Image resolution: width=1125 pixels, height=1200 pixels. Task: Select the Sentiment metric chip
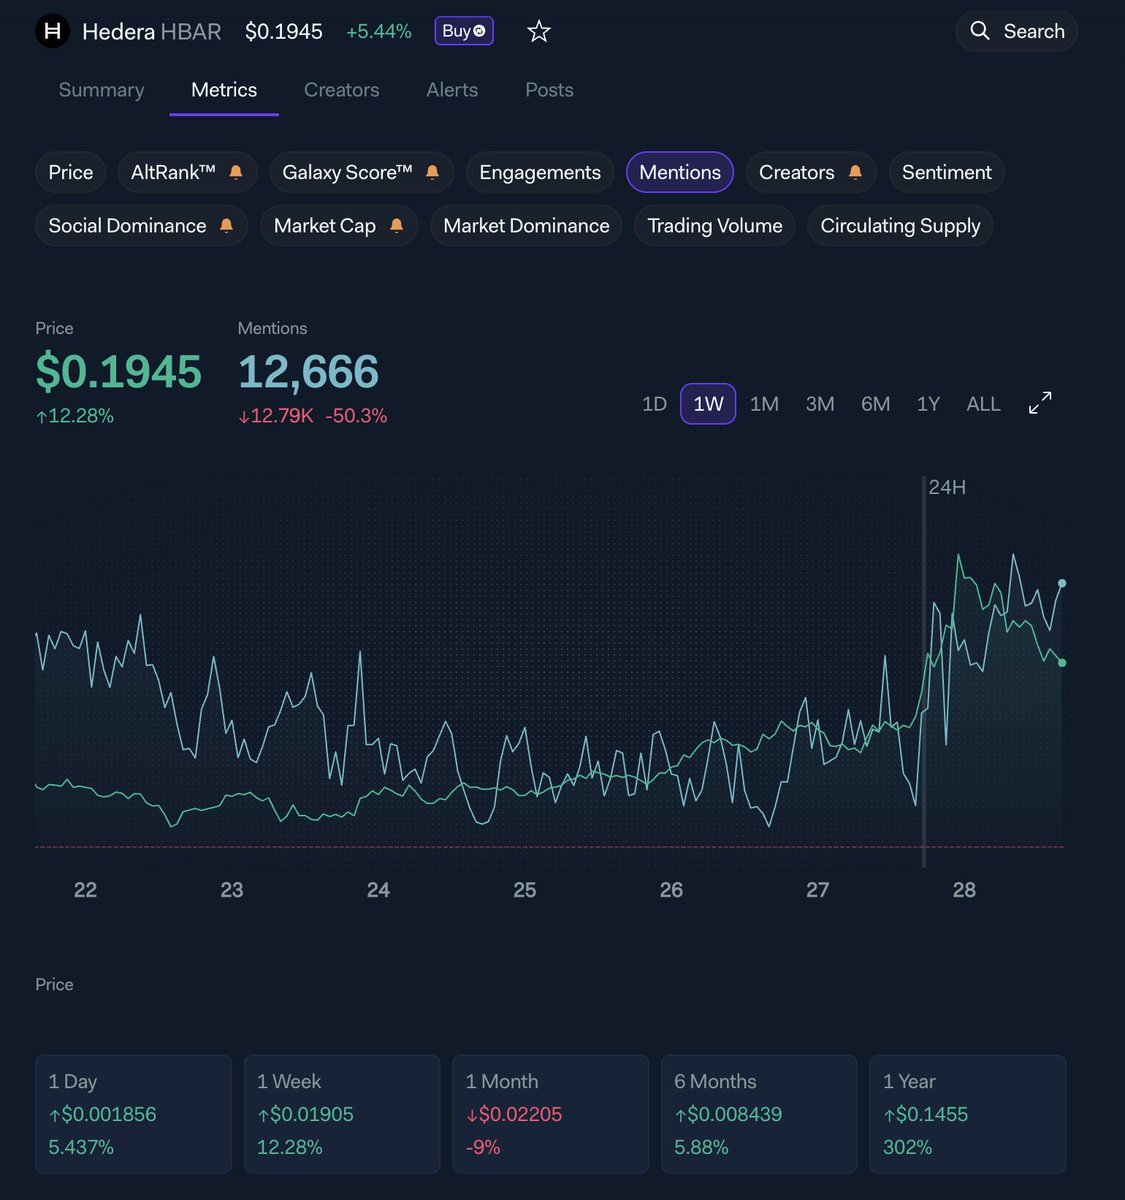947,172
